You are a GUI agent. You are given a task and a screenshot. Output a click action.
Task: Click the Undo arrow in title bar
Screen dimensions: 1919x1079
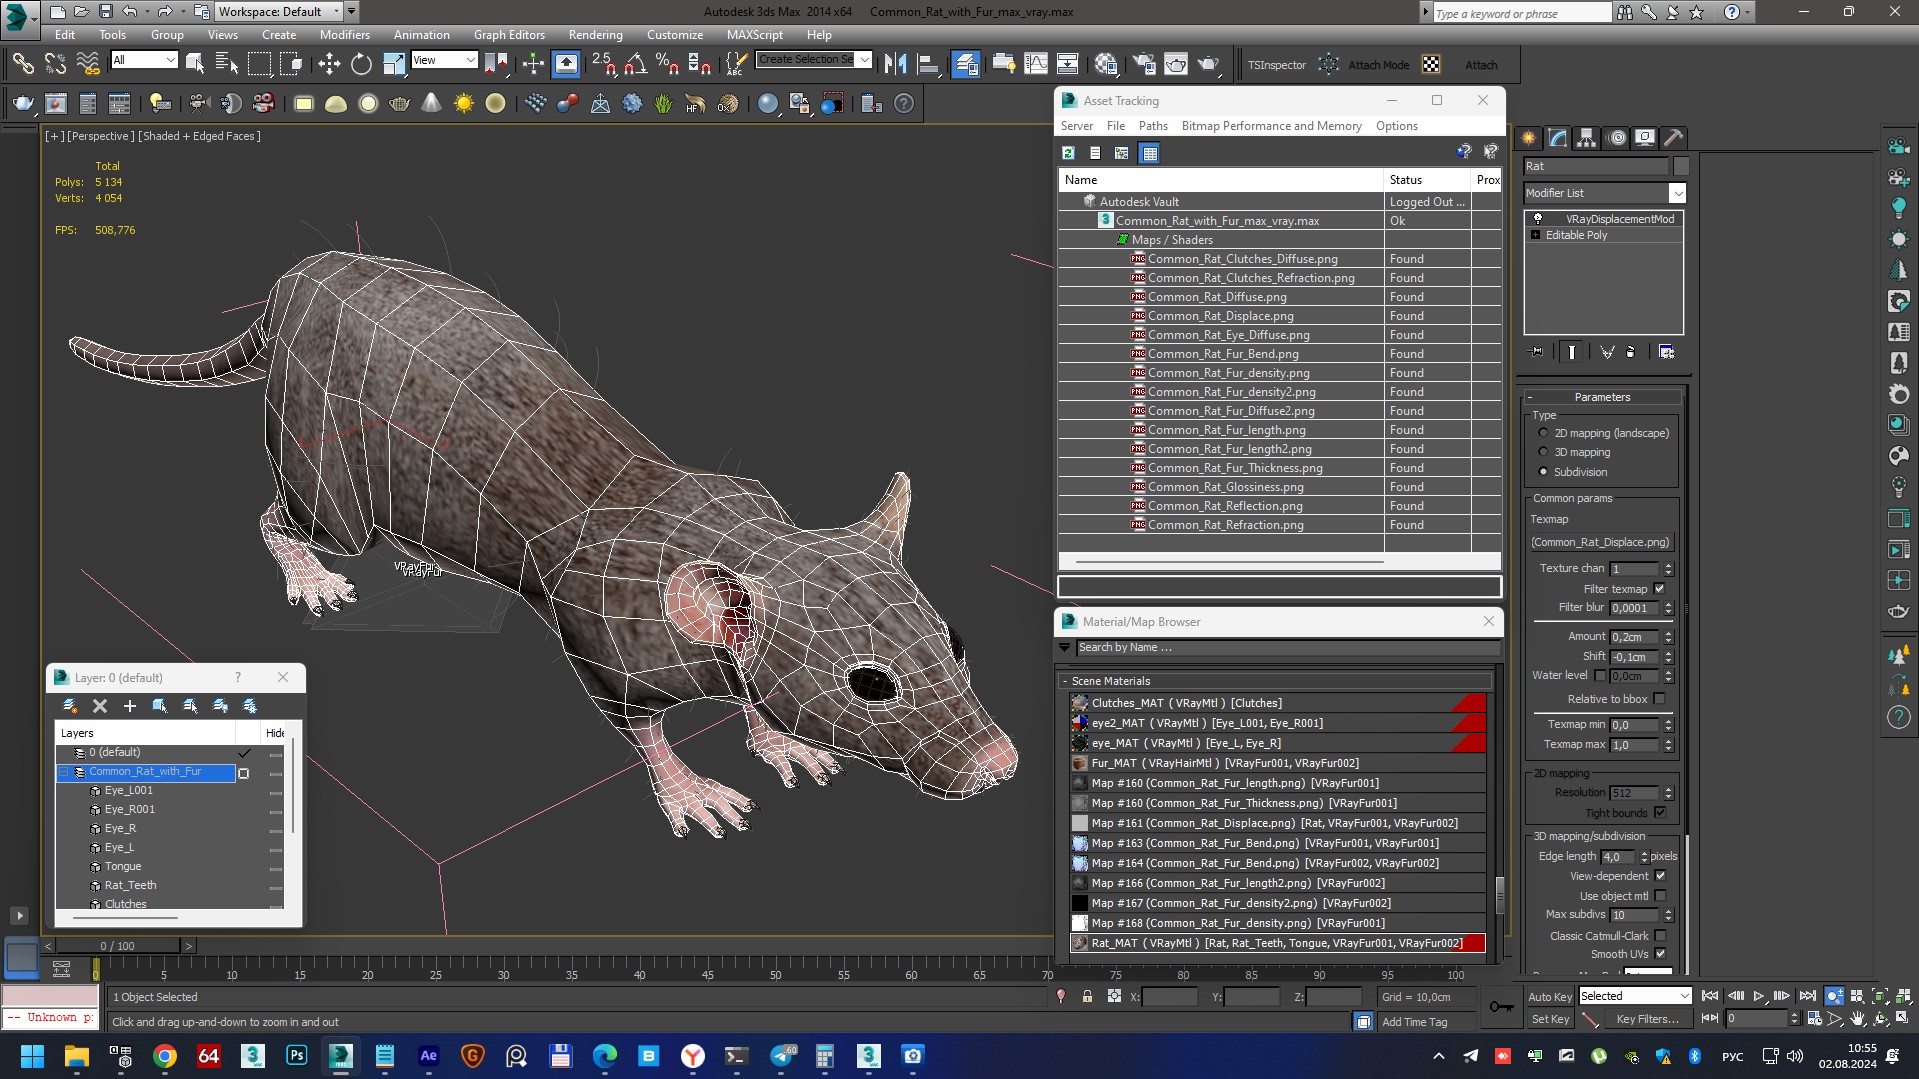tap(130, 12)
